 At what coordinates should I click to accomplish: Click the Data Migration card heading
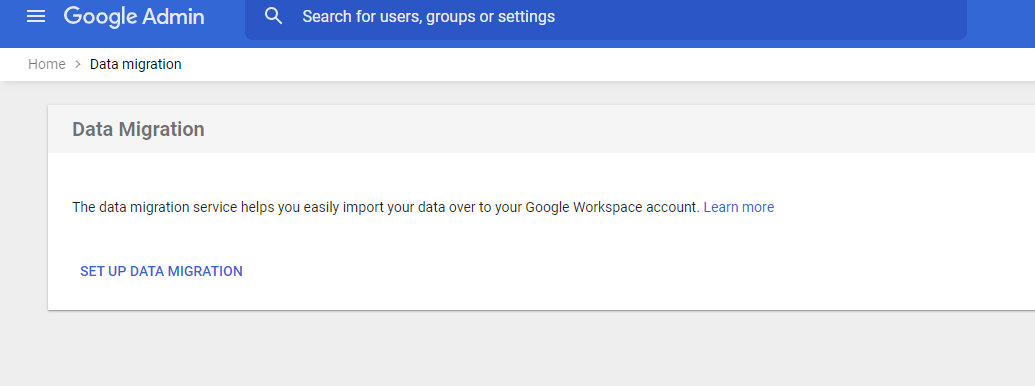138,129
